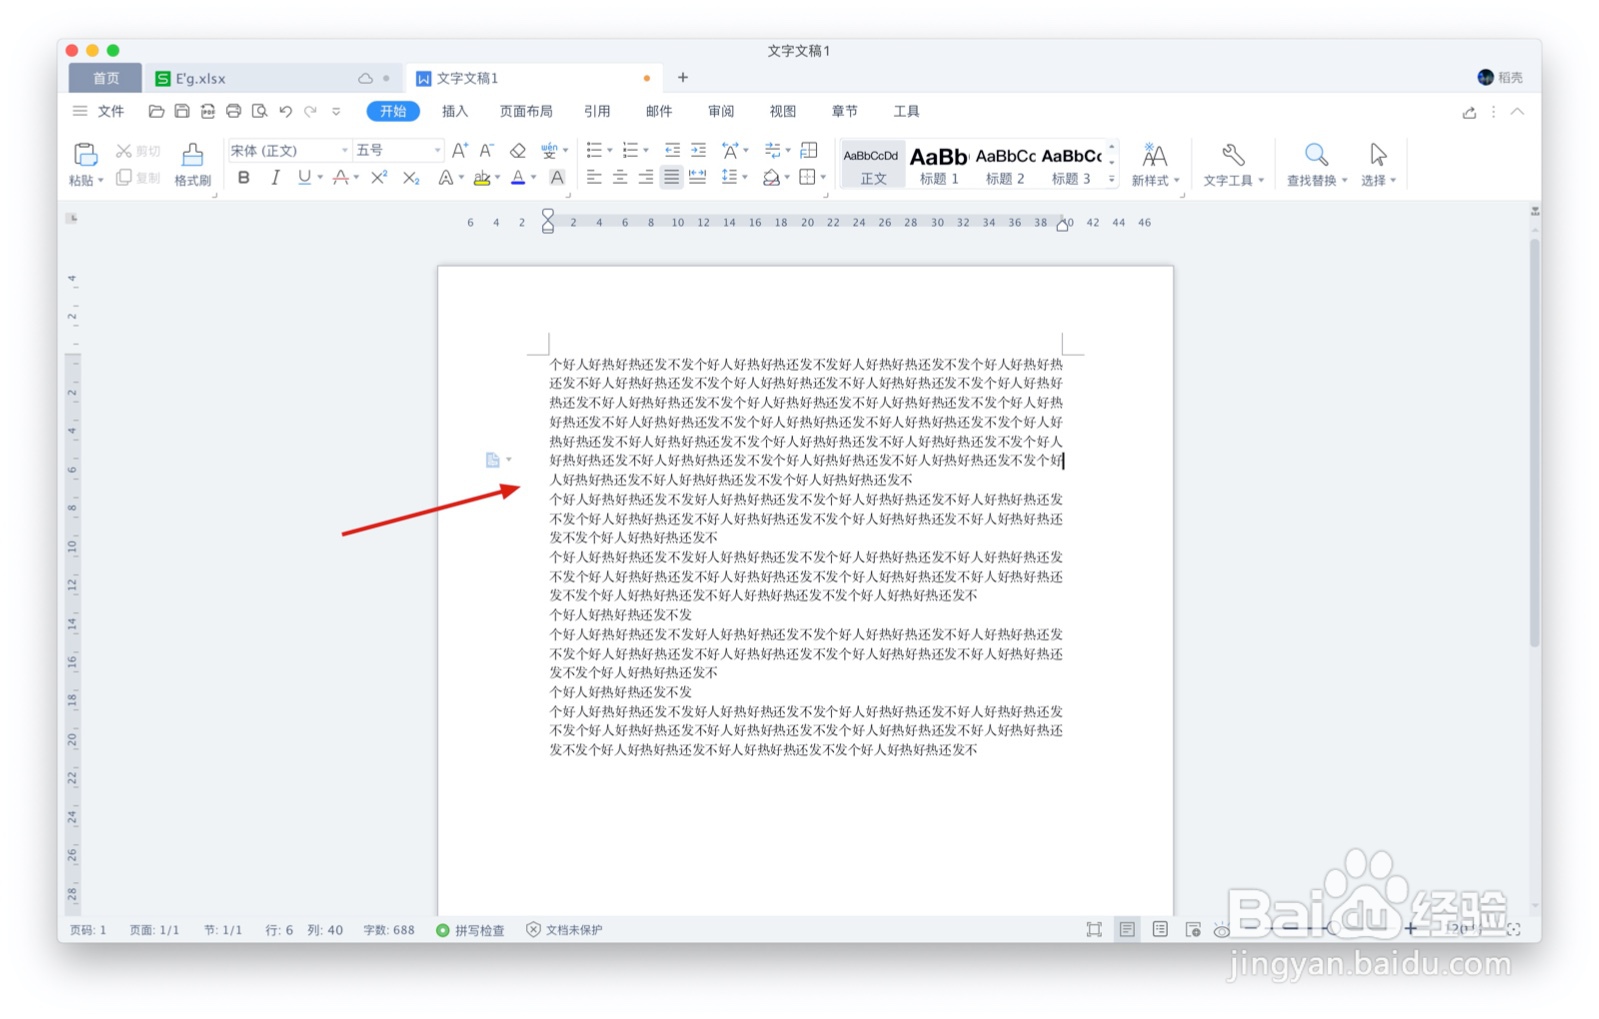Toggle strikethrough text formatting
Viewport: 1599px width, 1019px height.
(341, 178)
